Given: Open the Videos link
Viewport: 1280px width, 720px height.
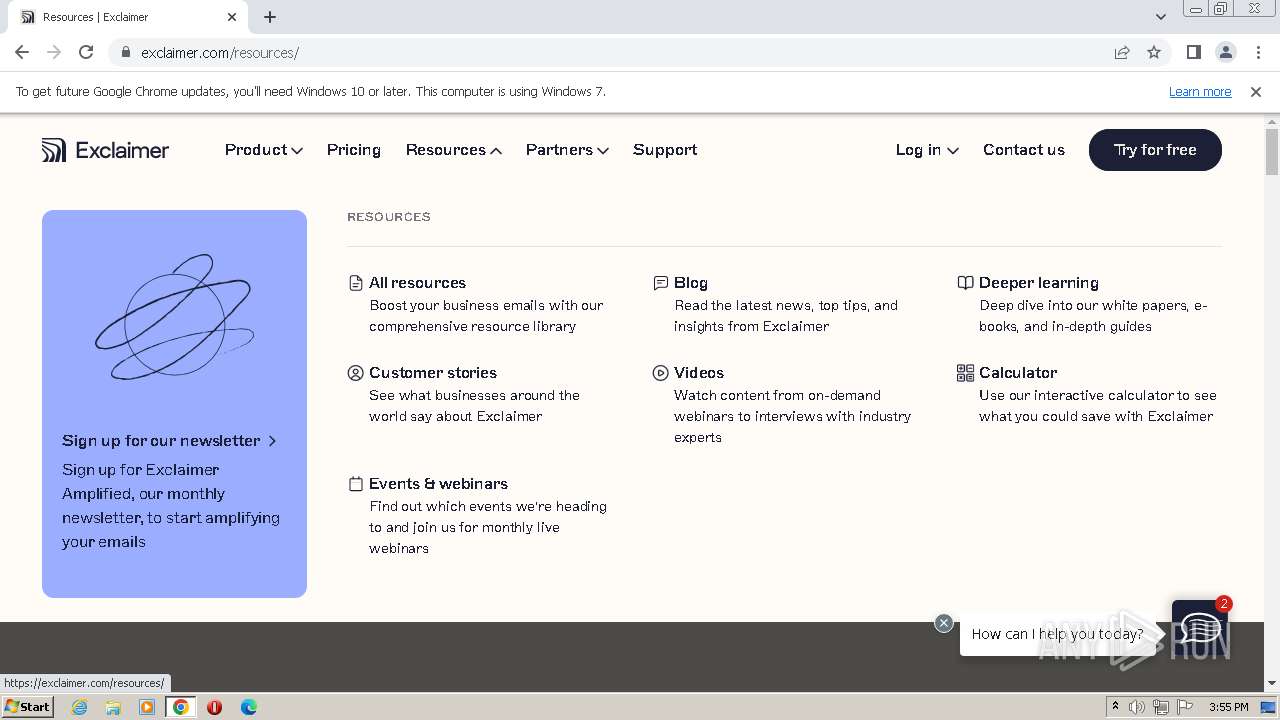Looking at the screenshot, I should pos(699,373).
